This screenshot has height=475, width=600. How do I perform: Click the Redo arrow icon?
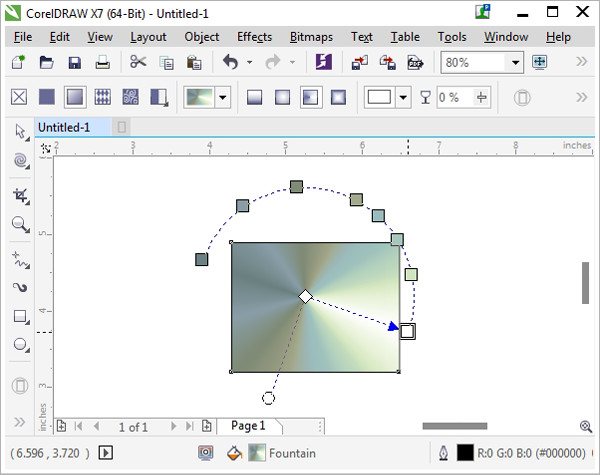[x=273, y=62]
